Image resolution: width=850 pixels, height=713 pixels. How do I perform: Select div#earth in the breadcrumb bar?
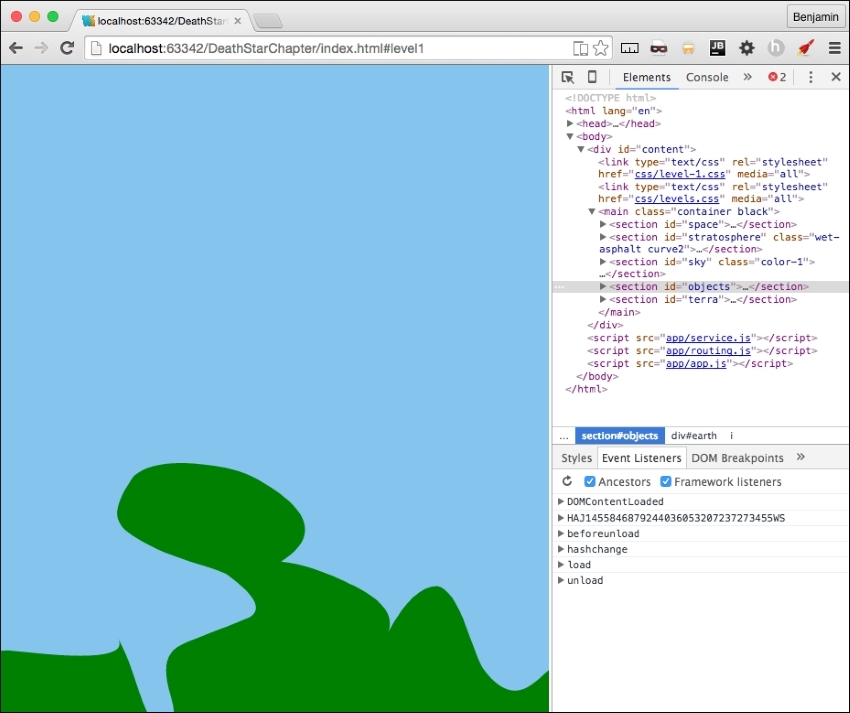[x=694, y=435]
